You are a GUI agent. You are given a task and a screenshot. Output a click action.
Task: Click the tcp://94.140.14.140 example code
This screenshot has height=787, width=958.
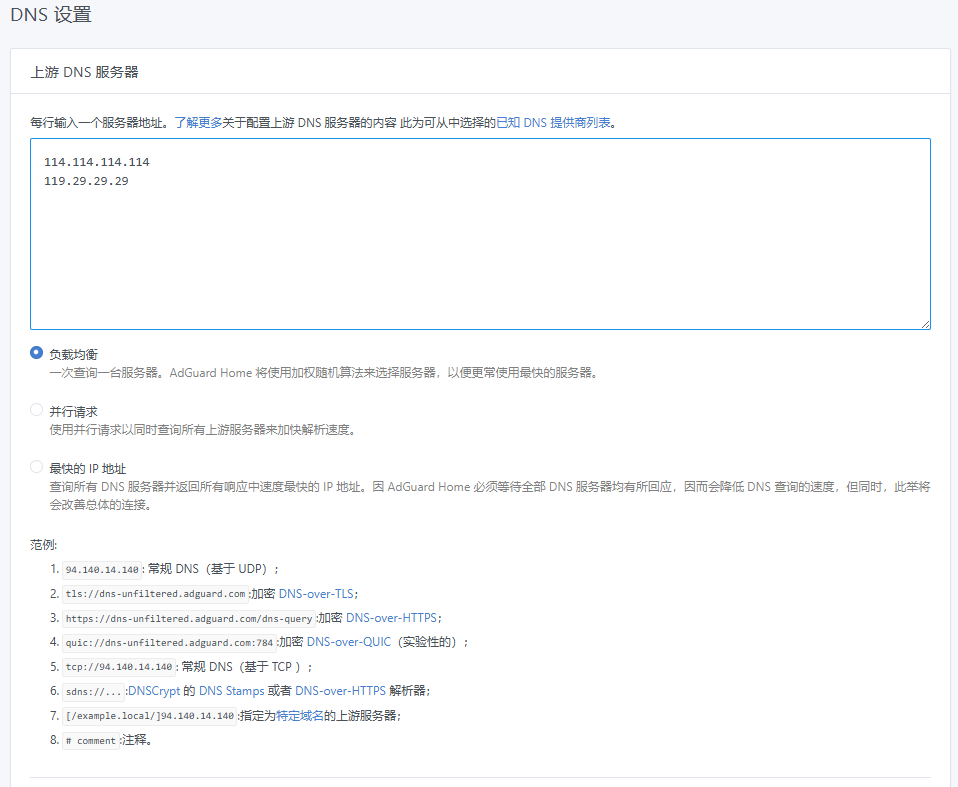119,667
